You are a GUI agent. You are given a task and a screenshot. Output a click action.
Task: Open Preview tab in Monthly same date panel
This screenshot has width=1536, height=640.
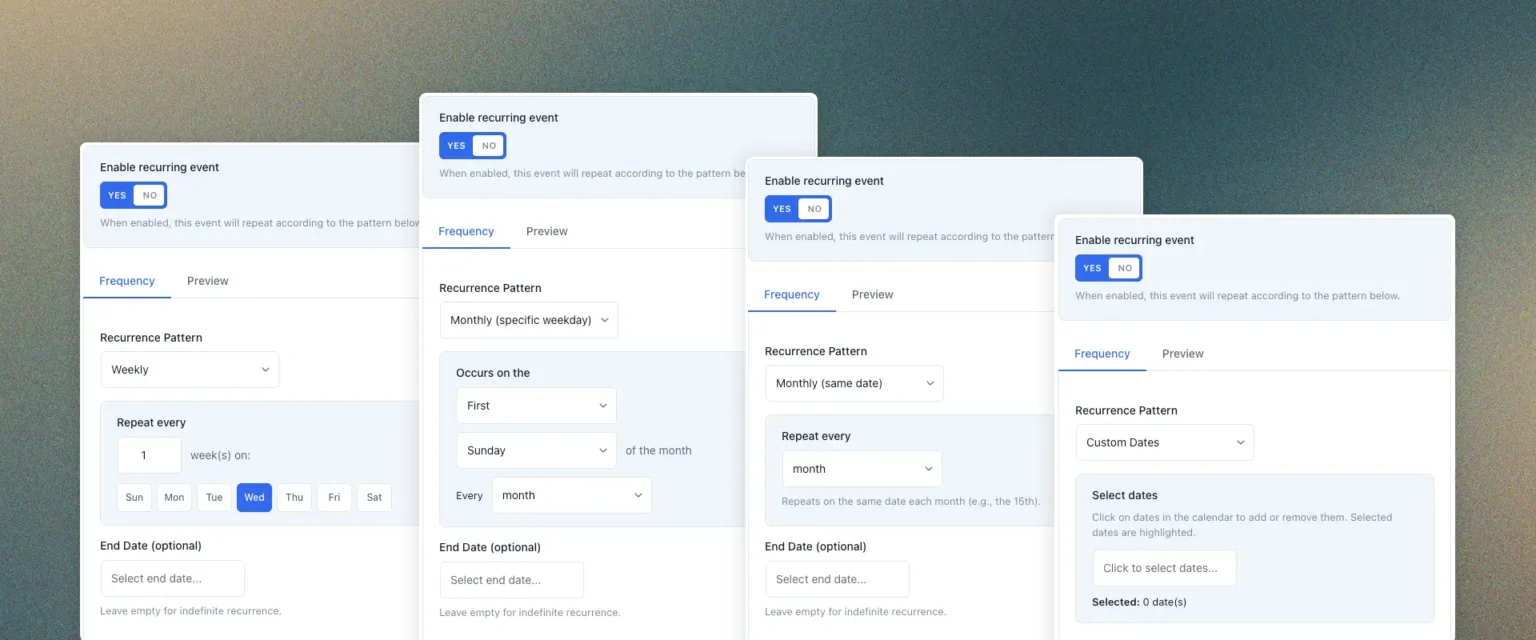pos(873,295)
